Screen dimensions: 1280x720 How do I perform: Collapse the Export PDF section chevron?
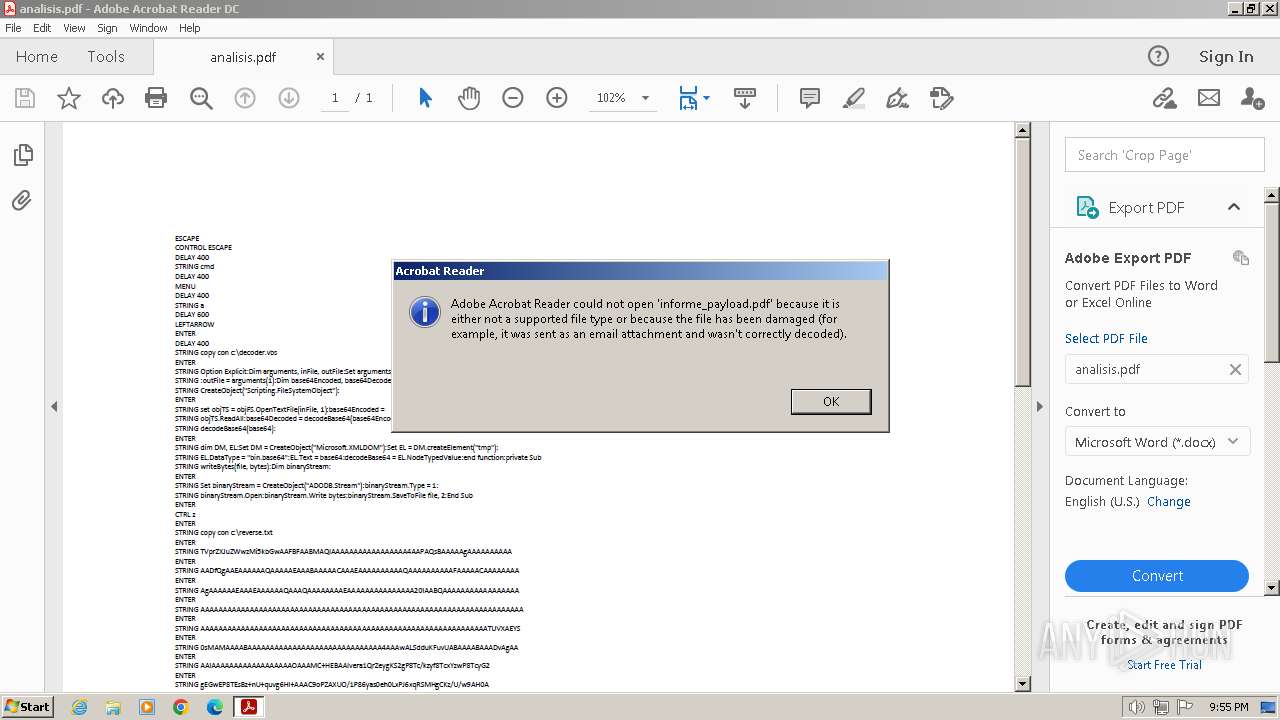tap(1234, 207)
